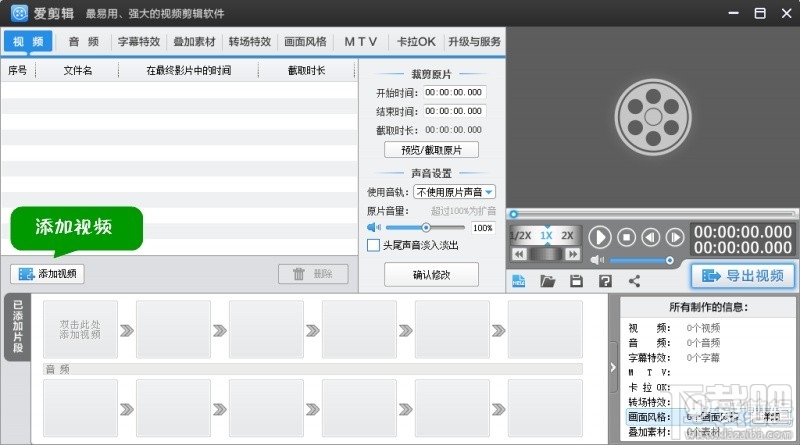Open the 升级与服务 tab
Viewport: 800px width, 445px height.
474,42
